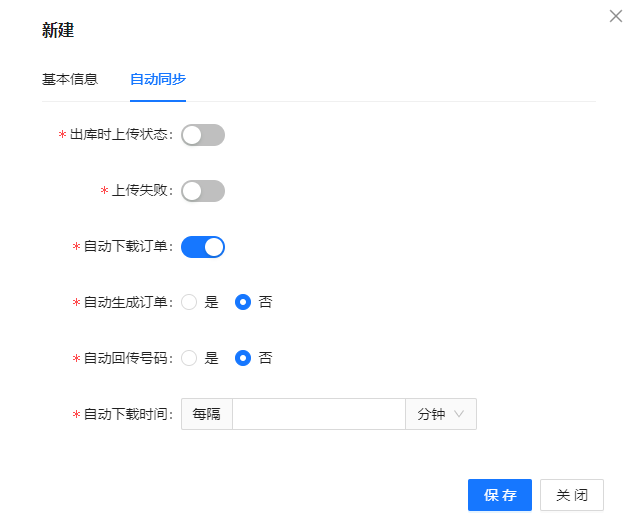Close the 新建 dialog with the X icon
This screenshot has height=526, width=636.
click(616, 17)
